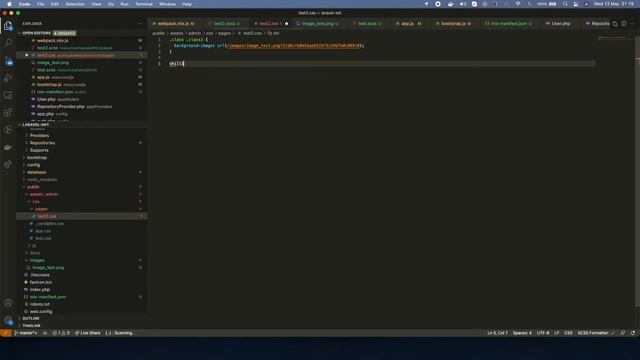This screenshot has width=640, height=360.
Task: Open the editor more actions ellipsis
Action: (x=632, y=24)
